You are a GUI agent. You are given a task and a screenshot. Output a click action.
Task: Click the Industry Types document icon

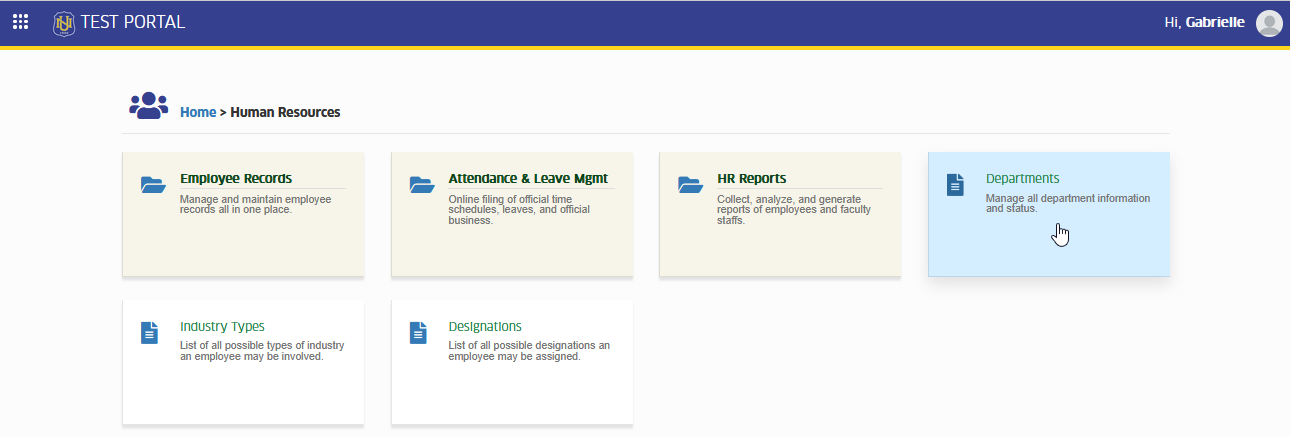[x=149, y=332]
